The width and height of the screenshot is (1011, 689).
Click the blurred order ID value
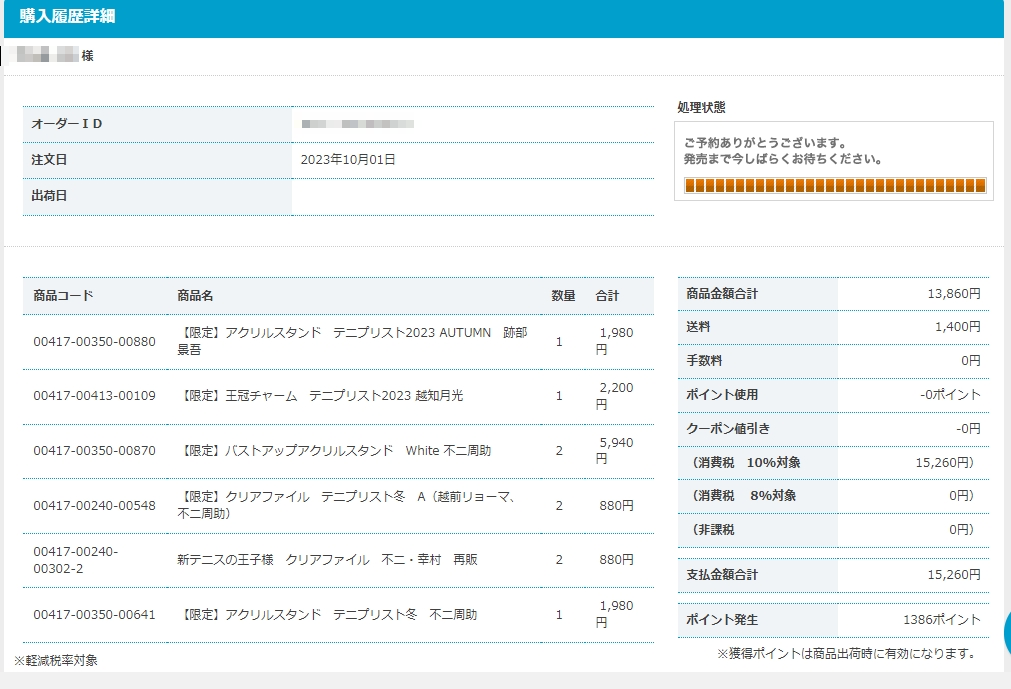(x=358, y=124)
